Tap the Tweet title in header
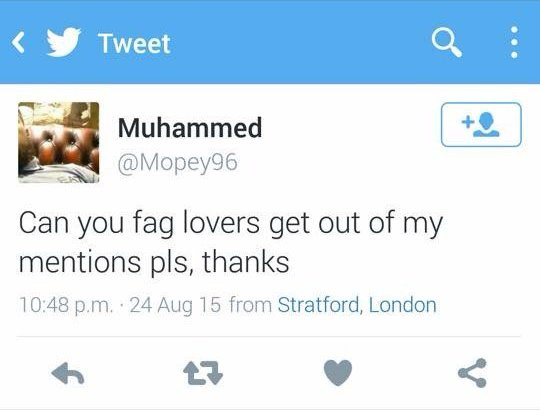The height and width of the screenshot is (412, 540). pyautogui.click(x=134, y=44)
